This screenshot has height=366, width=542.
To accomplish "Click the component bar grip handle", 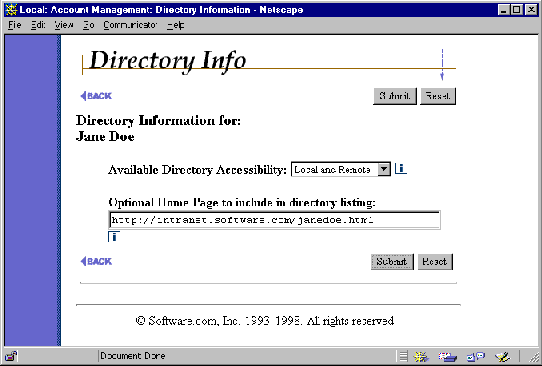I will 403,356.
